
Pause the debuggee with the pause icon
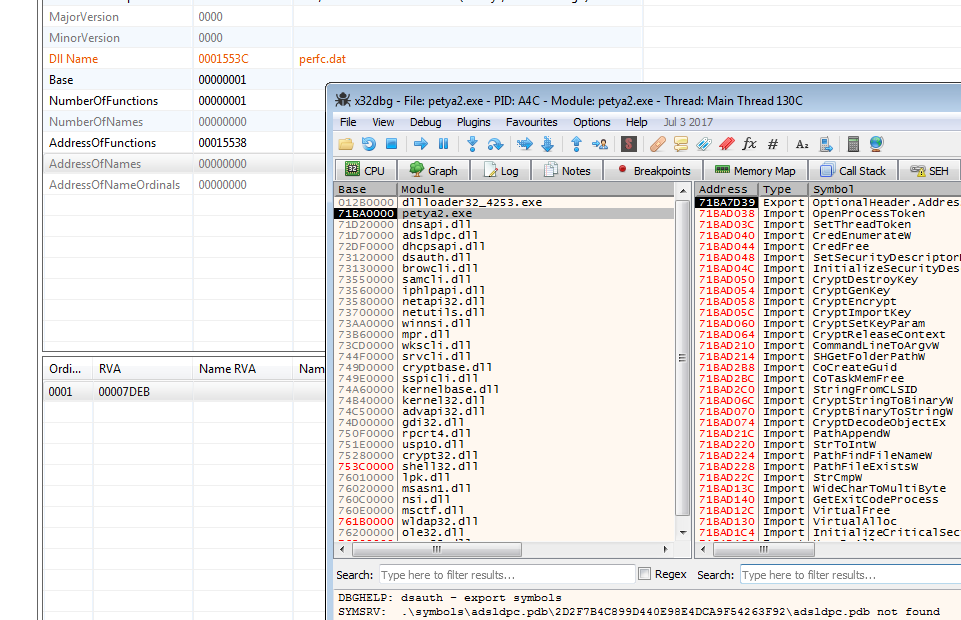[x=443, y=144]
